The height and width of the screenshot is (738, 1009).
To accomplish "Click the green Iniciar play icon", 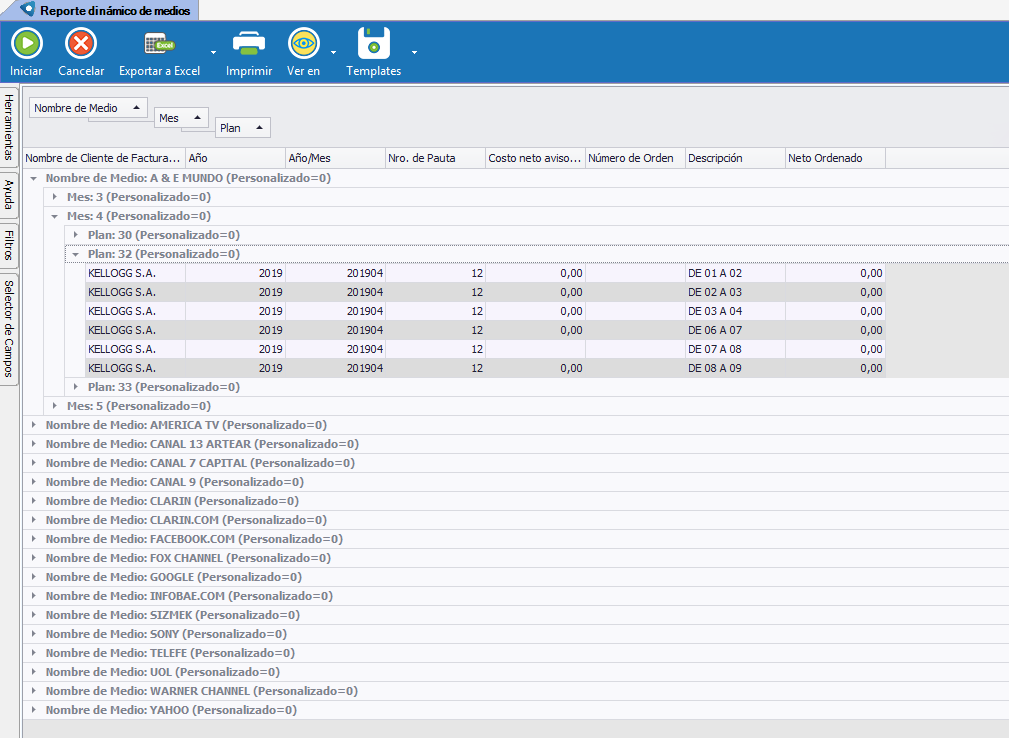I will pyautogui.click(x=26, y=44).
